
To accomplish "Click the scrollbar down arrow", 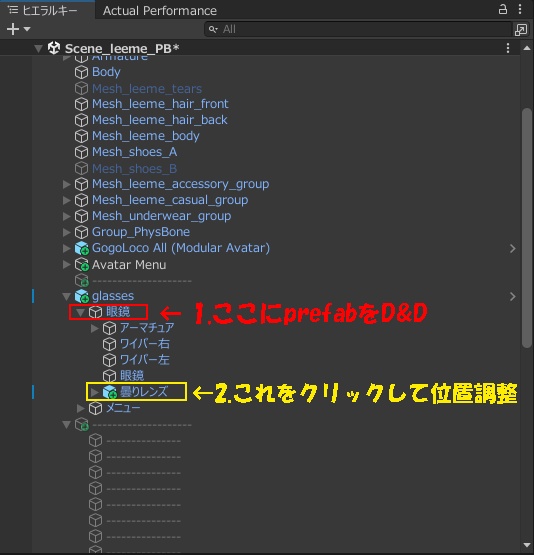I will click(527, 545).
